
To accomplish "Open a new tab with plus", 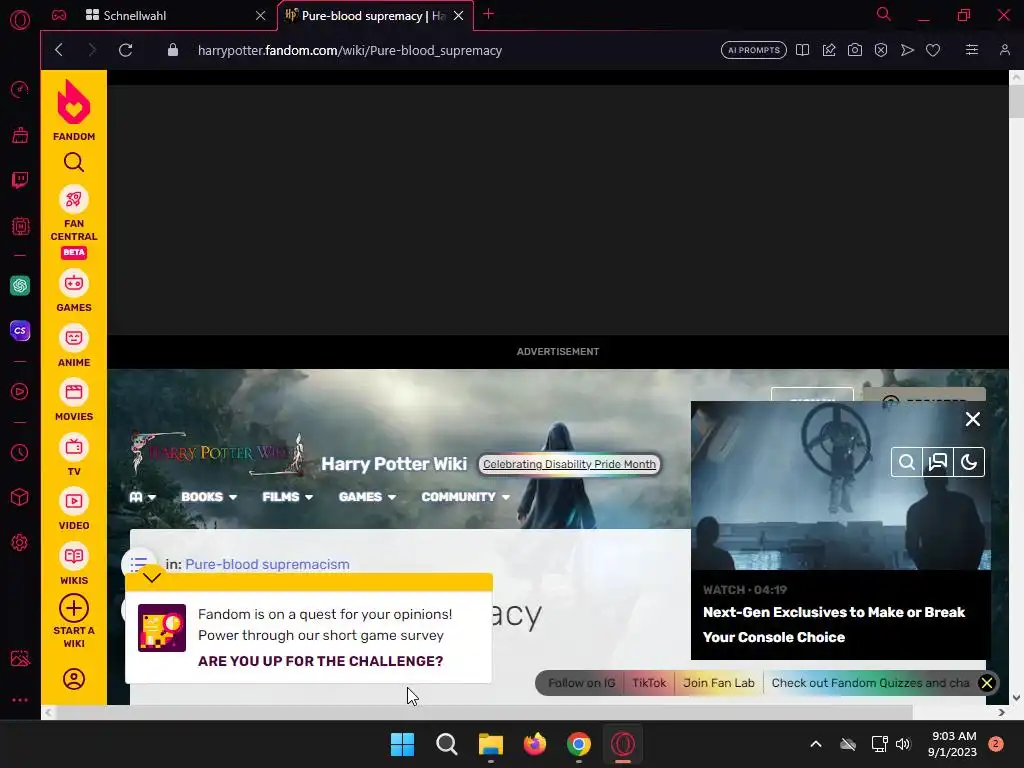I will pyautogui.click(x=488, y=14).
